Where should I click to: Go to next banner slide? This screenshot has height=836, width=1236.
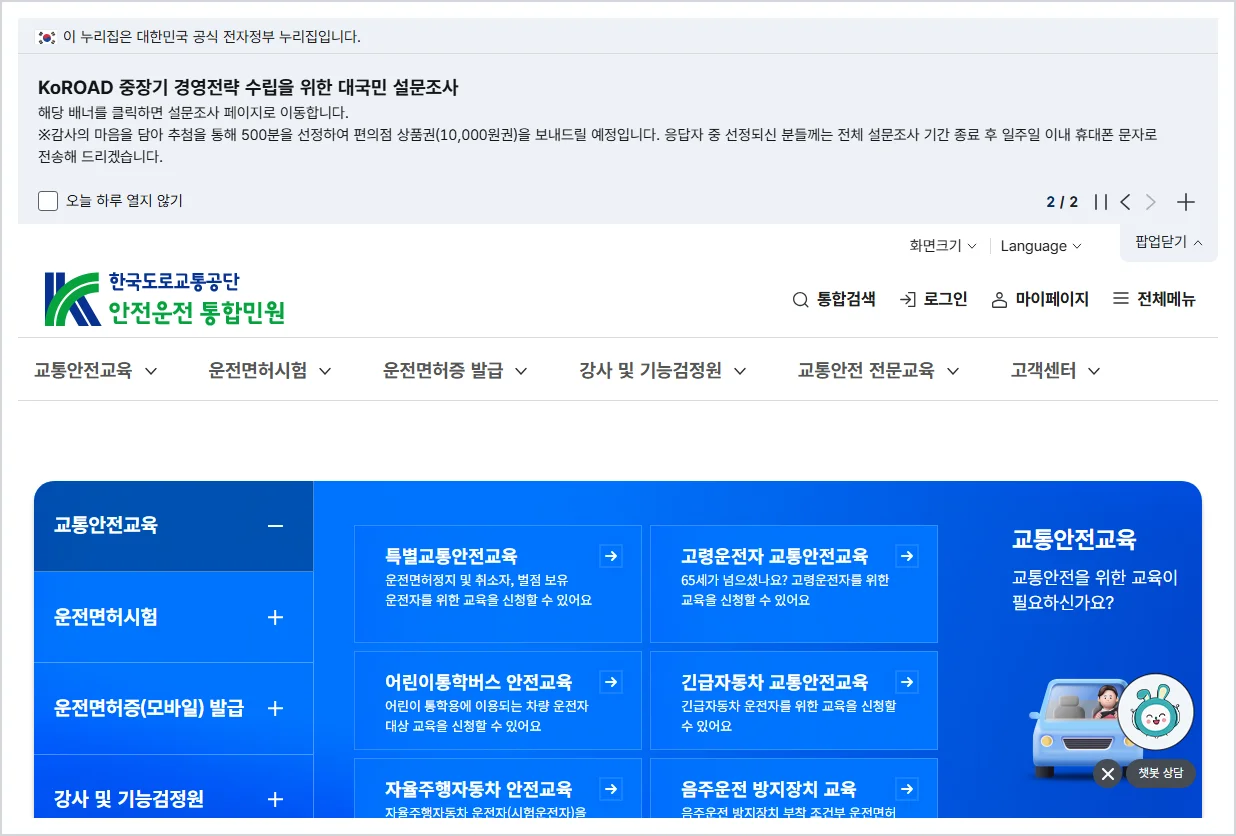click(1151, 202)
